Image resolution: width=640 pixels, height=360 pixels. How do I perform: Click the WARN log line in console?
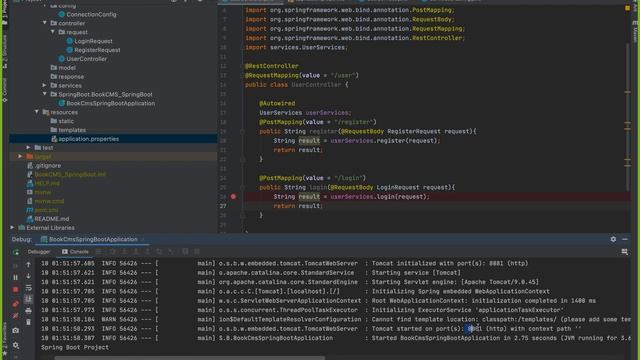335,319
